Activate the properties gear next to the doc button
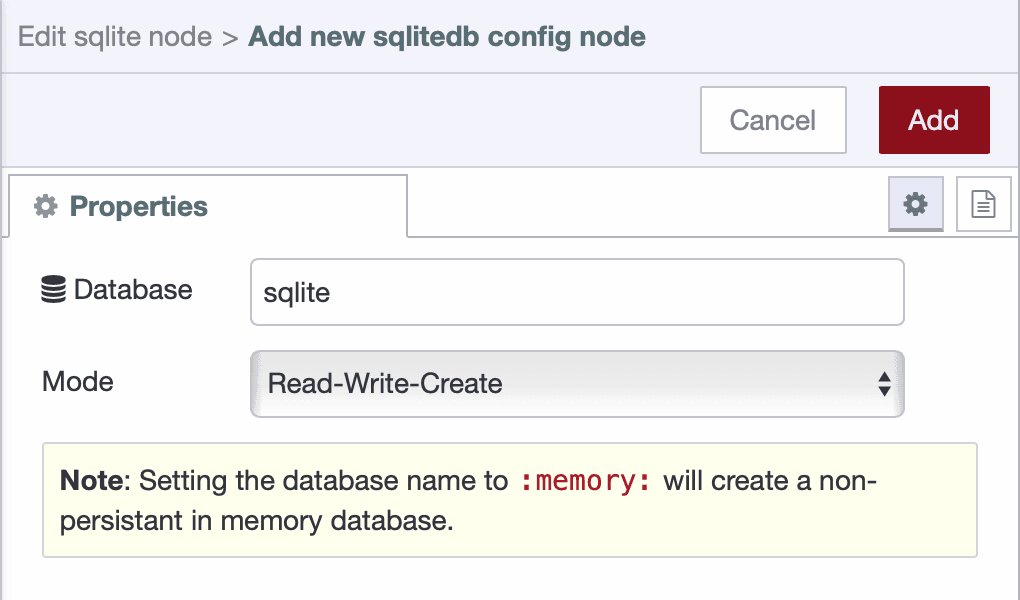This screenshot has width=1020, height=600. point(915,203)
